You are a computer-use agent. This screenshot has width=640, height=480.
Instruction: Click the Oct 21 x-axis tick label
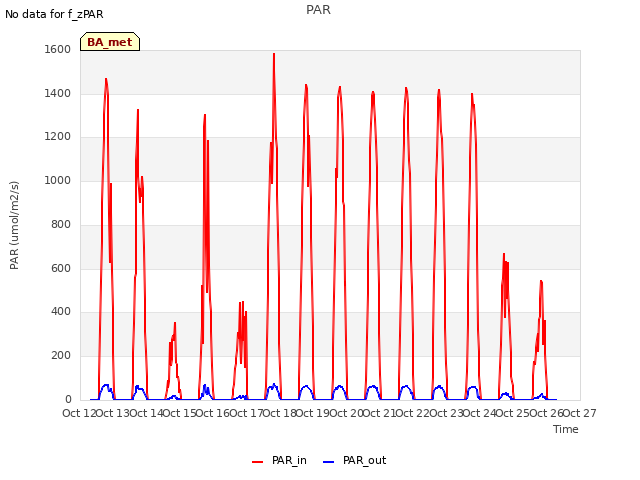[379, 413]
